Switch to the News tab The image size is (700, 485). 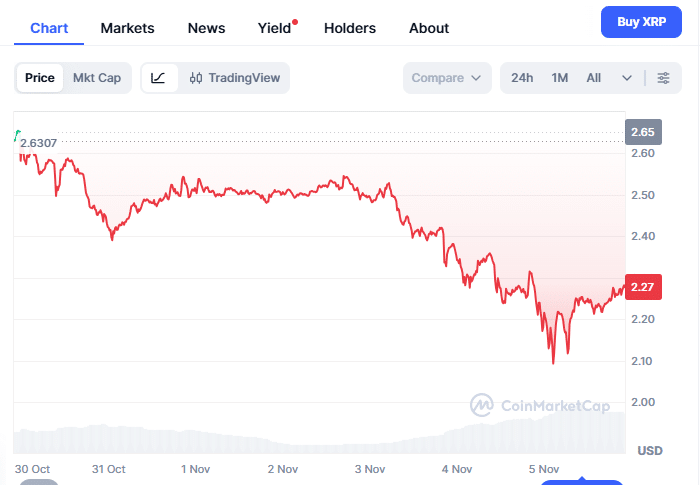(x=207, y=28)
